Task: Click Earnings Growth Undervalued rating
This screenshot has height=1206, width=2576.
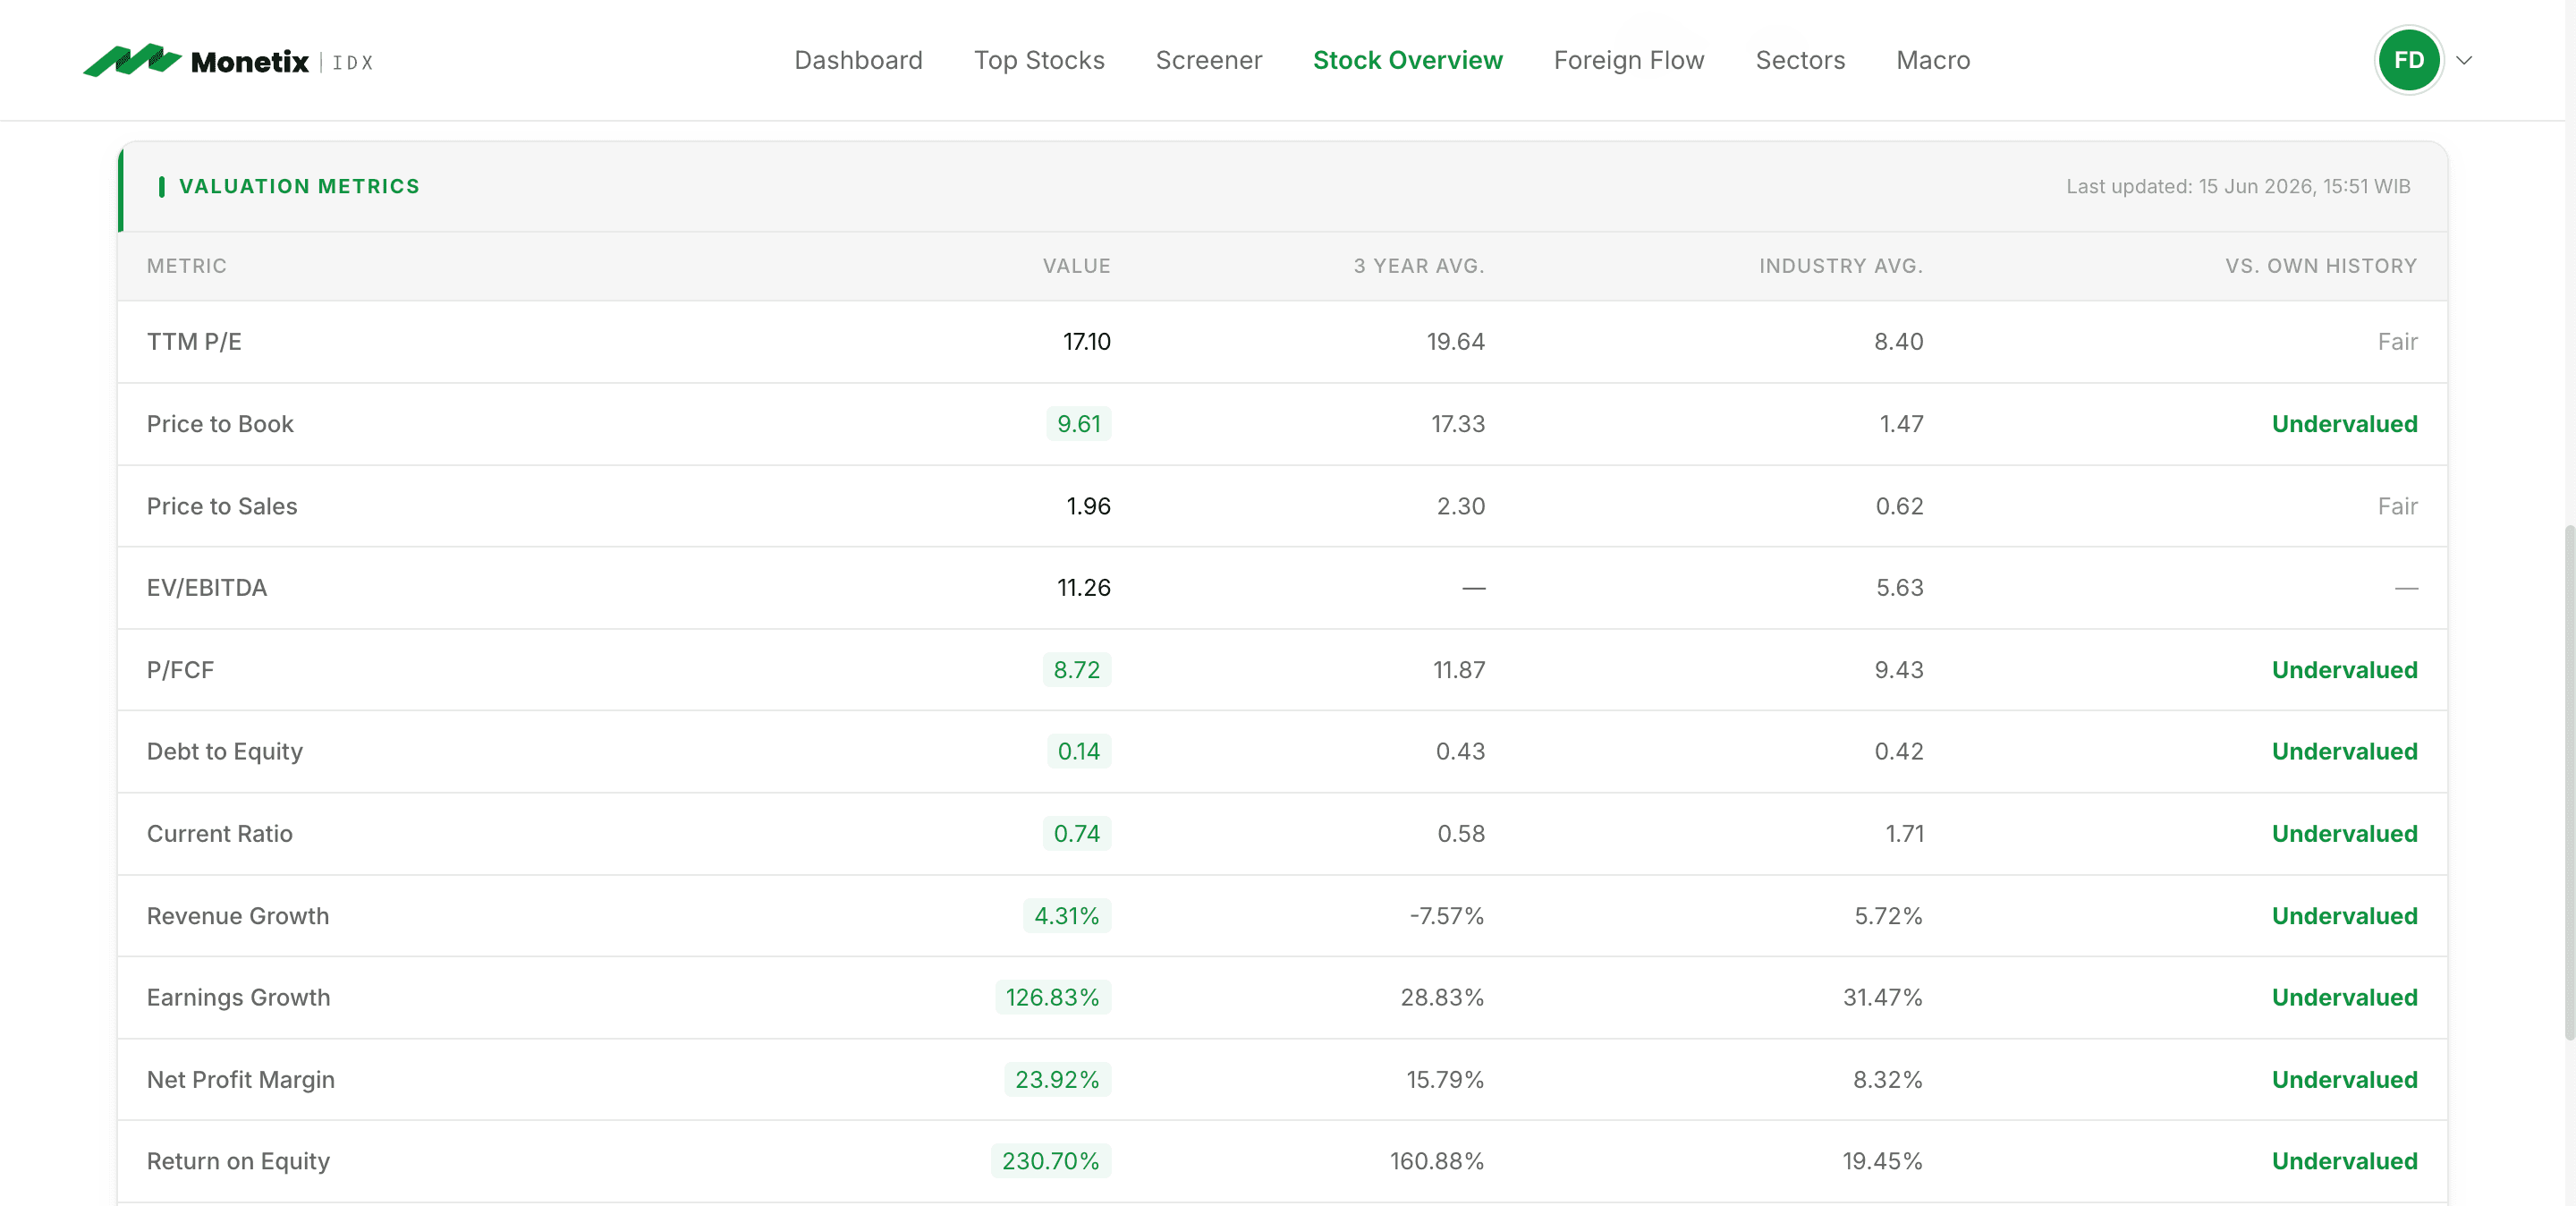Action: pyautogui.click(x=2344, y=998)
